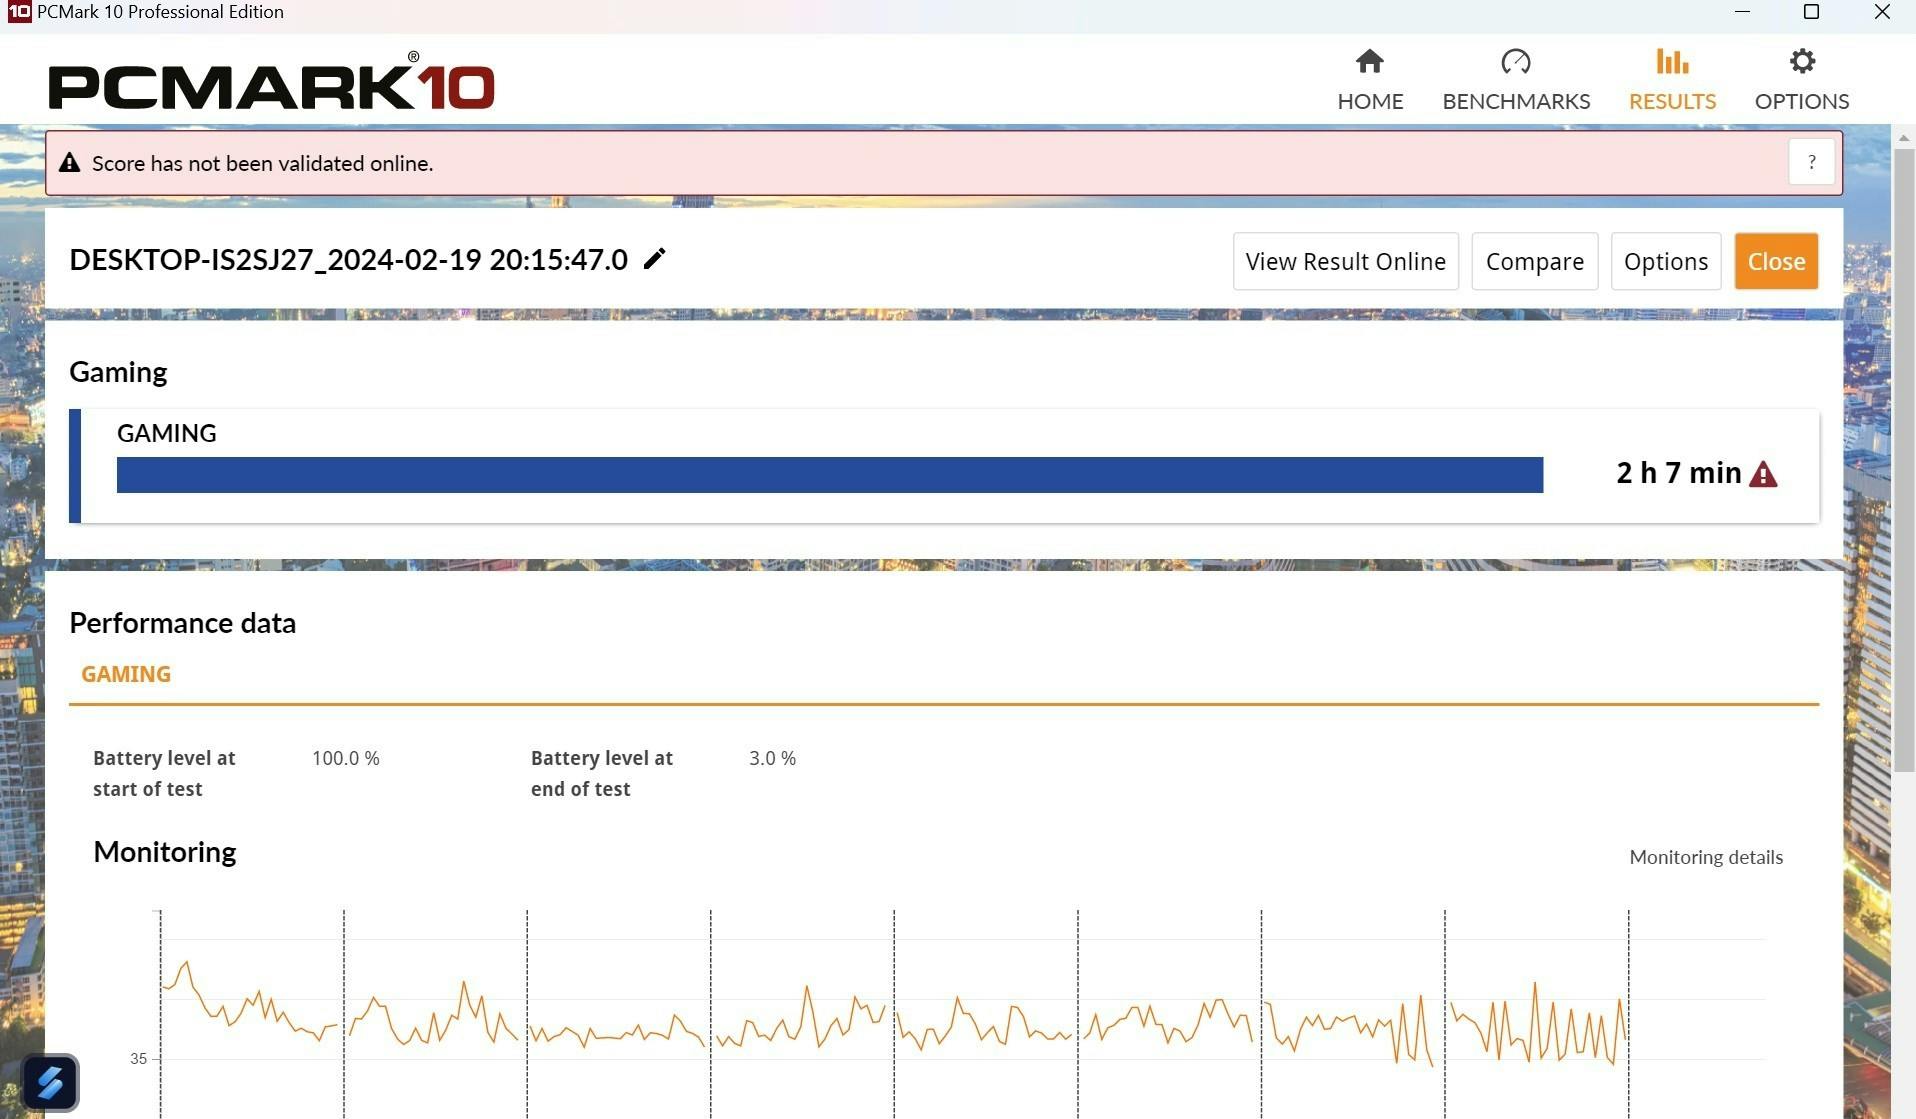This screenshot has width=1916, height=1119.
Task: Click the PCMark 10 logo
Action: click(271, 84)
